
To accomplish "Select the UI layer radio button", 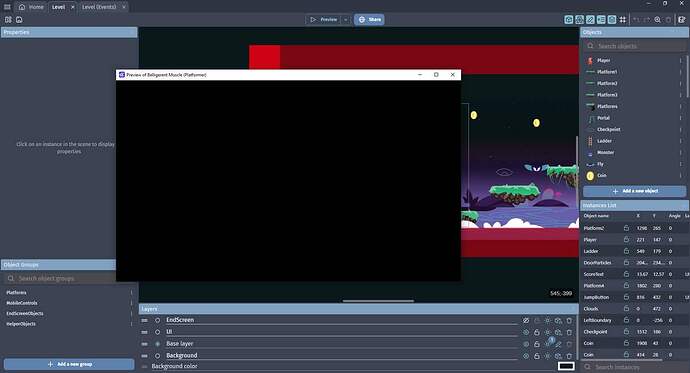I will 158,332.
